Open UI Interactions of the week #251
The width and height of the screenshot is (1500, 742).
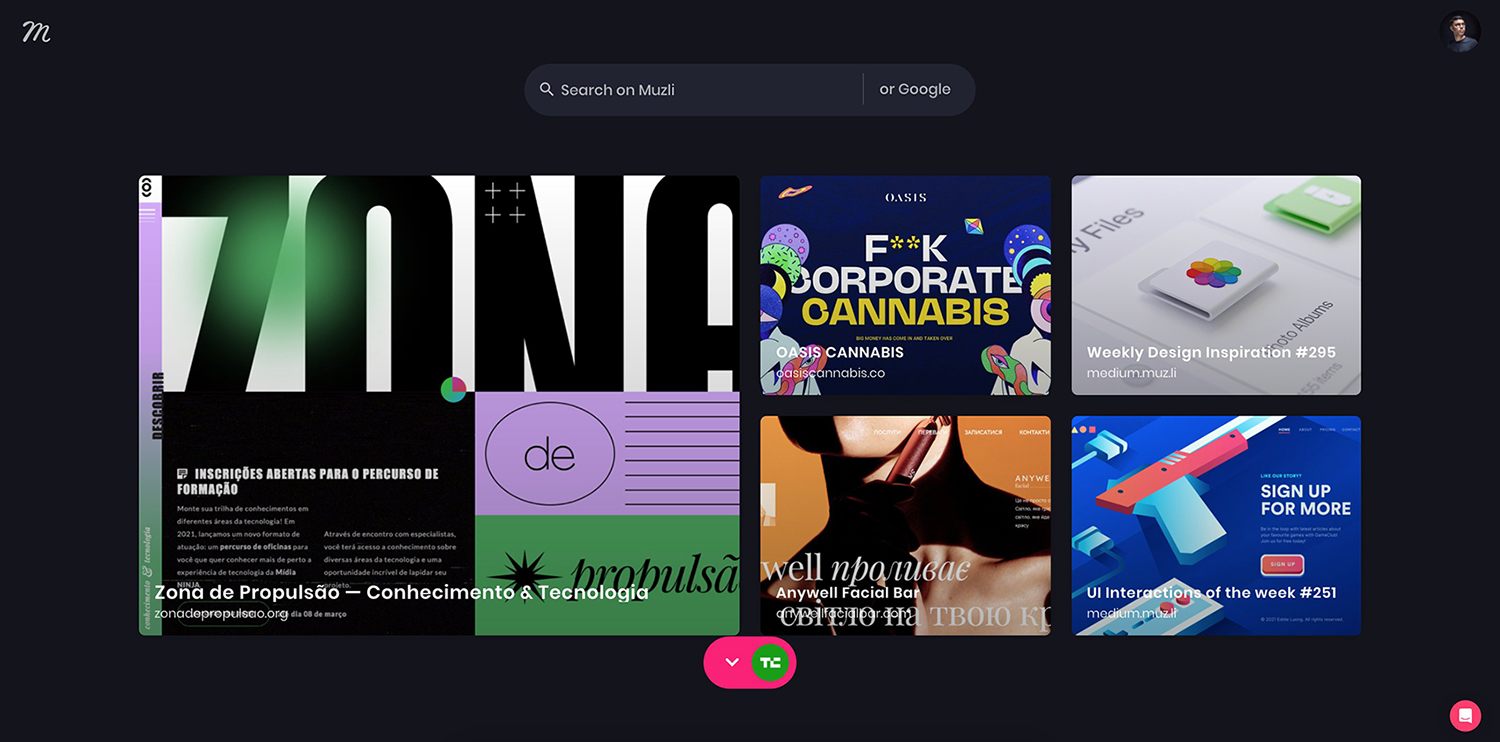(1216, 525)
